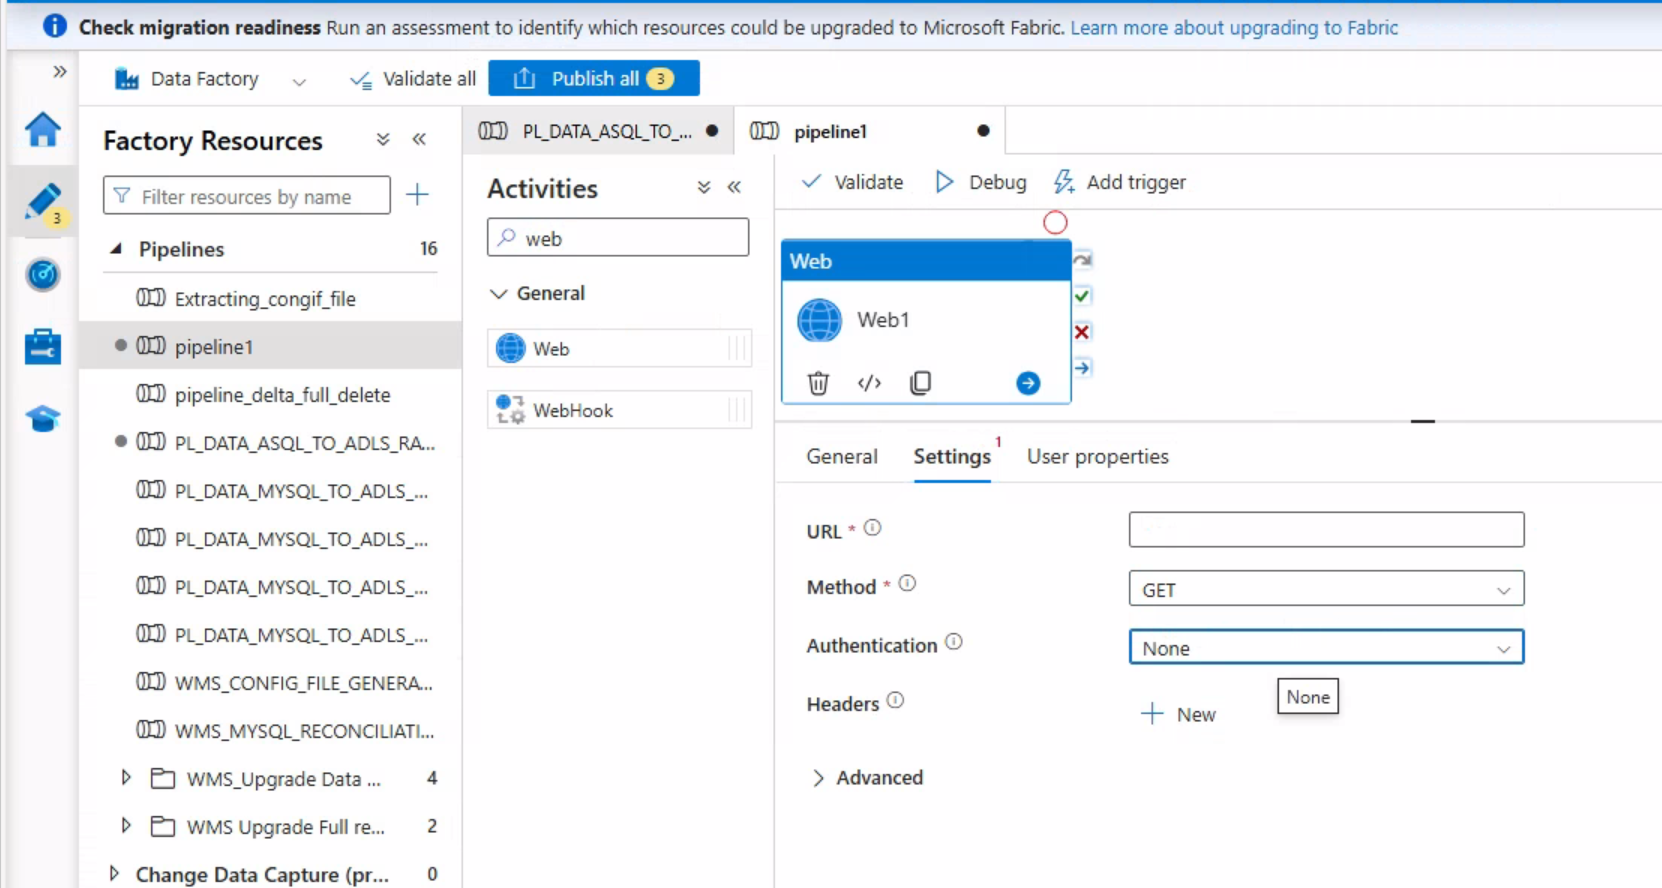Delete the Web1 activity with trash icon
Image resolution: width=1662 pixels, height=888 pixels.
pos(818,383)
